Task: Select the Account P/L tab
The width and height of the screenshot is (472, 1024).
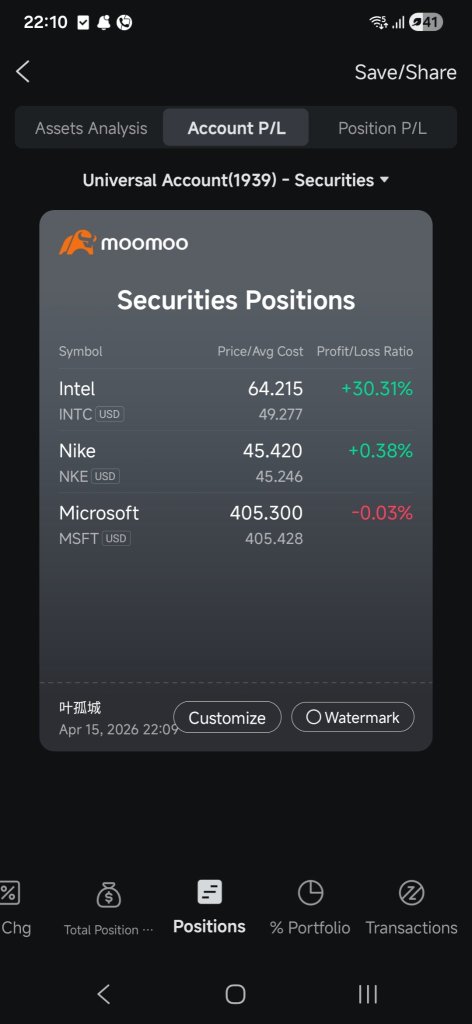Action: click(x=236, y=128)
